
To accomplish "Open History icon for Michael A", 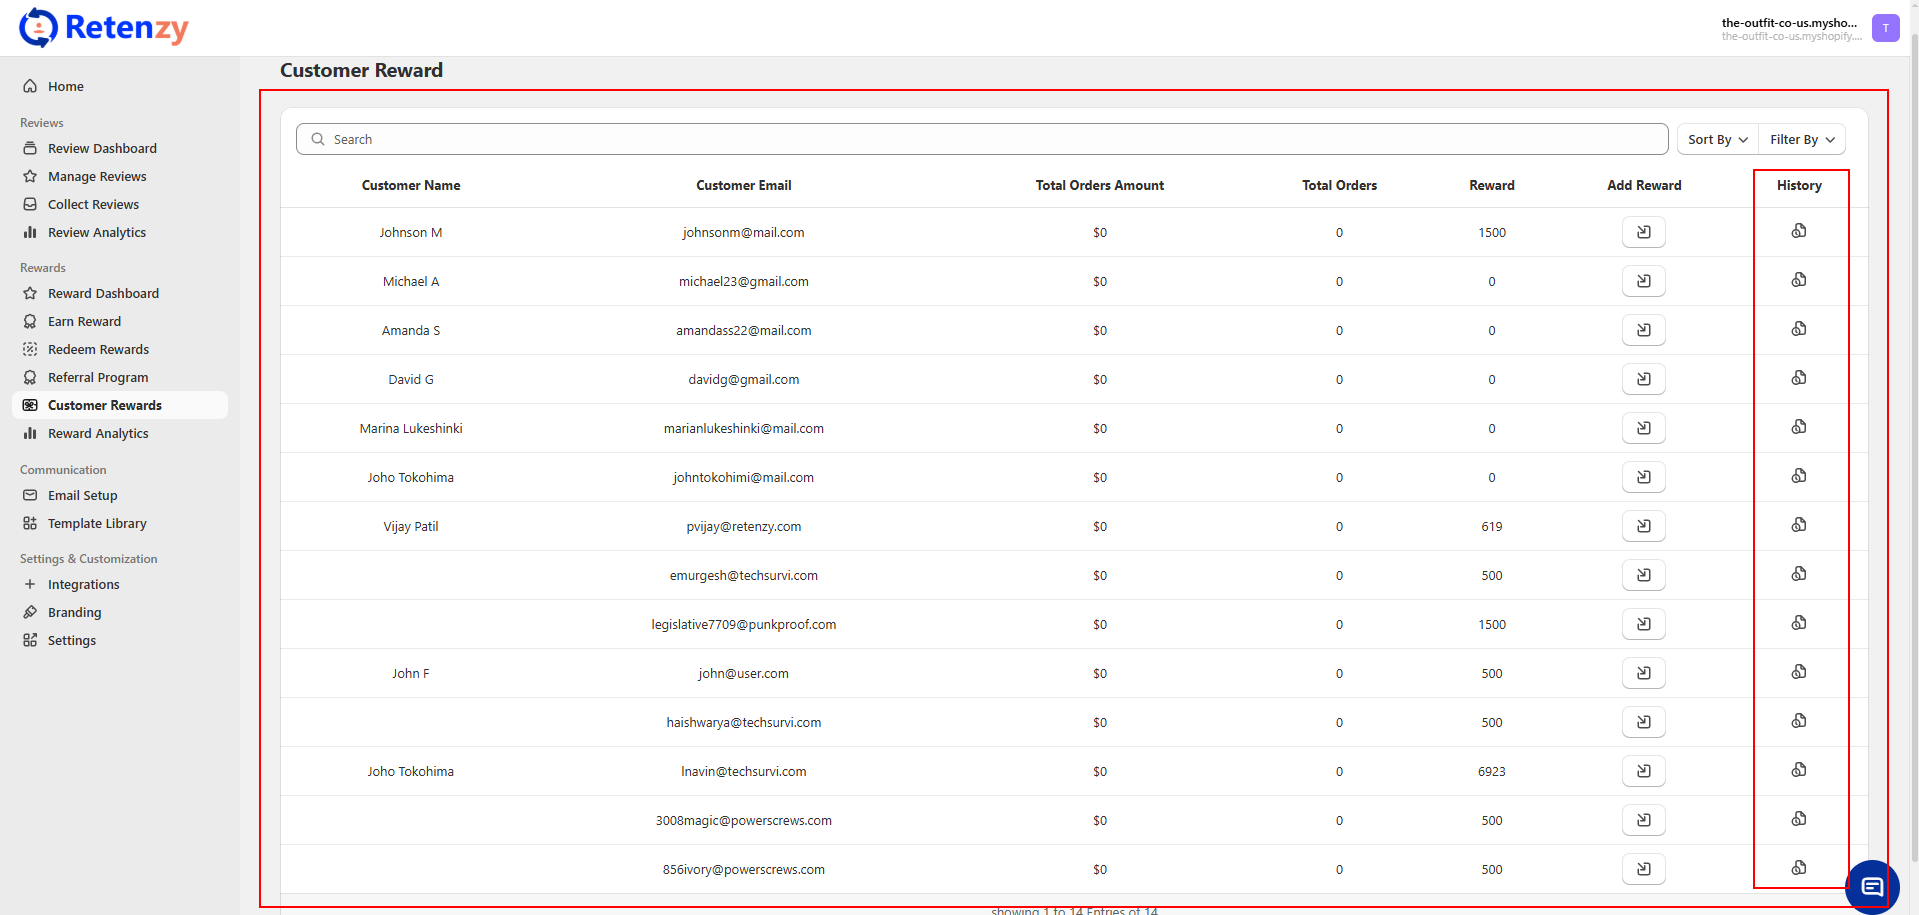I will pos(1798,280).
